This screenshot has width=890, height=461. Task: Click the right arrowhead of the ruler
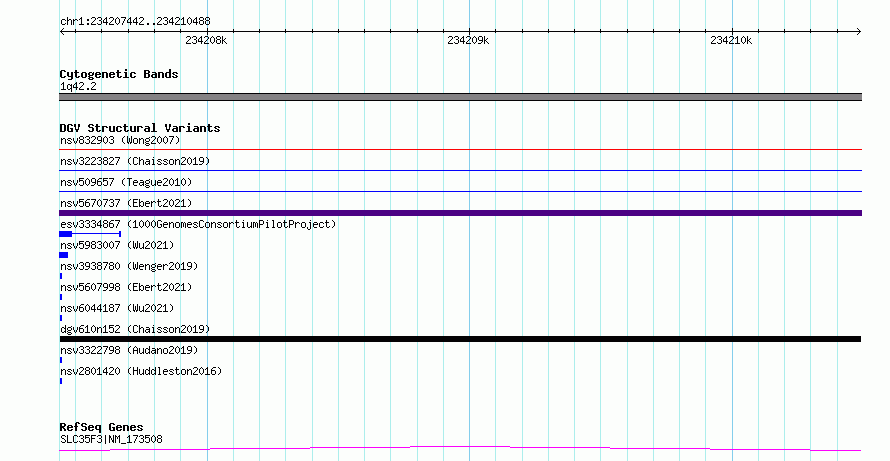pos(859,32)
